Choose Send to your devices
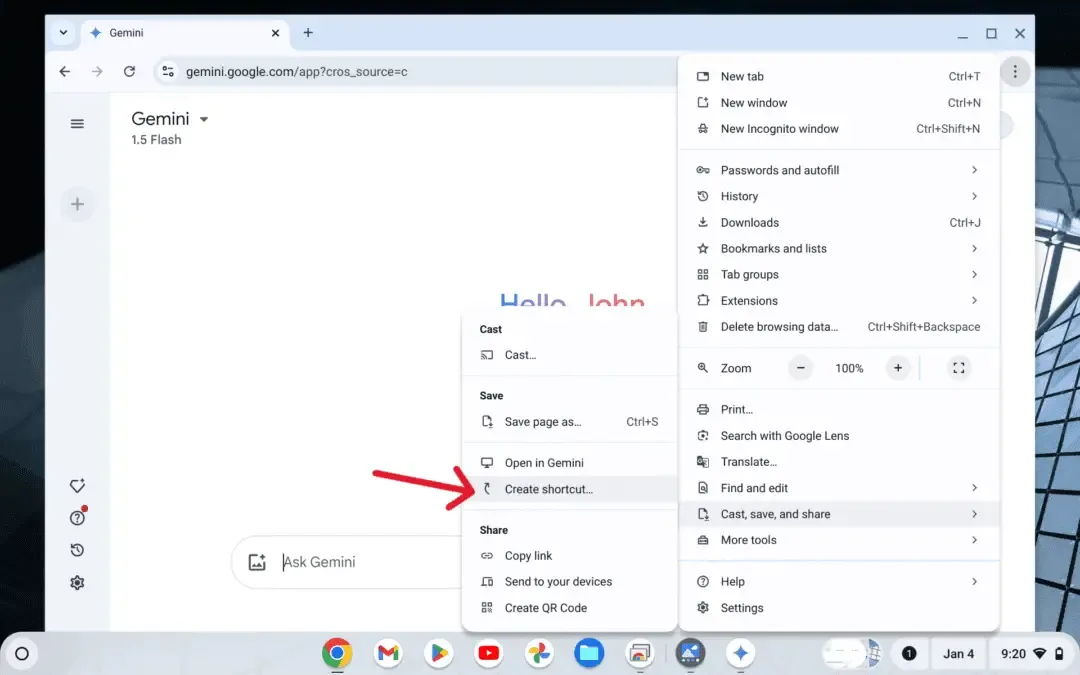 coord(570,581)
